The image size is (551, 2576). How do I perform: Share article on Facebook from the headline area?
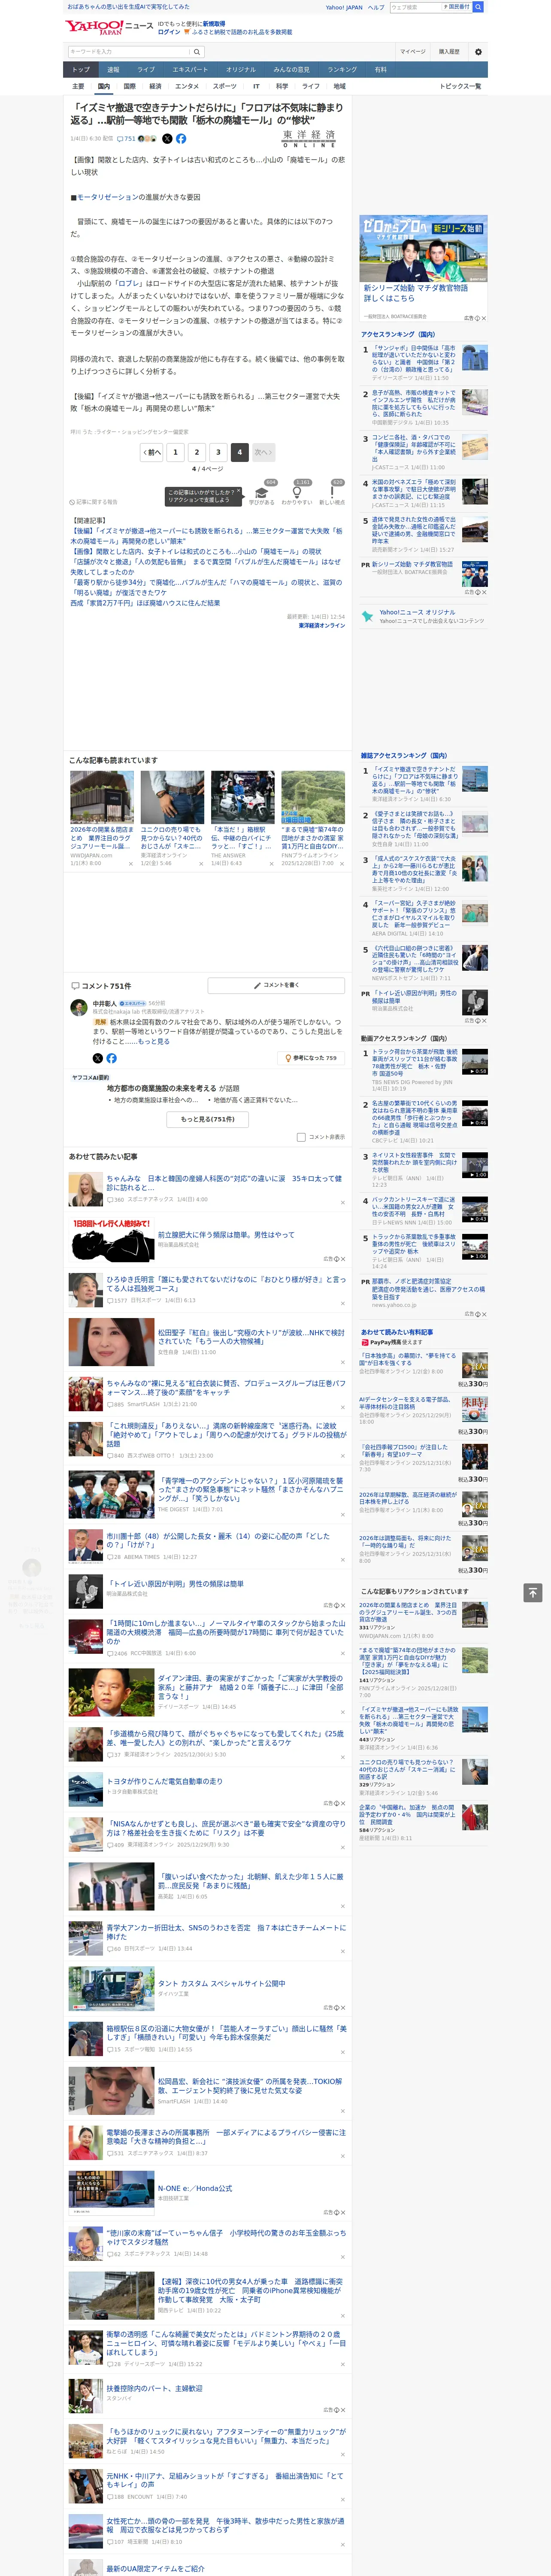click(181, 139)
